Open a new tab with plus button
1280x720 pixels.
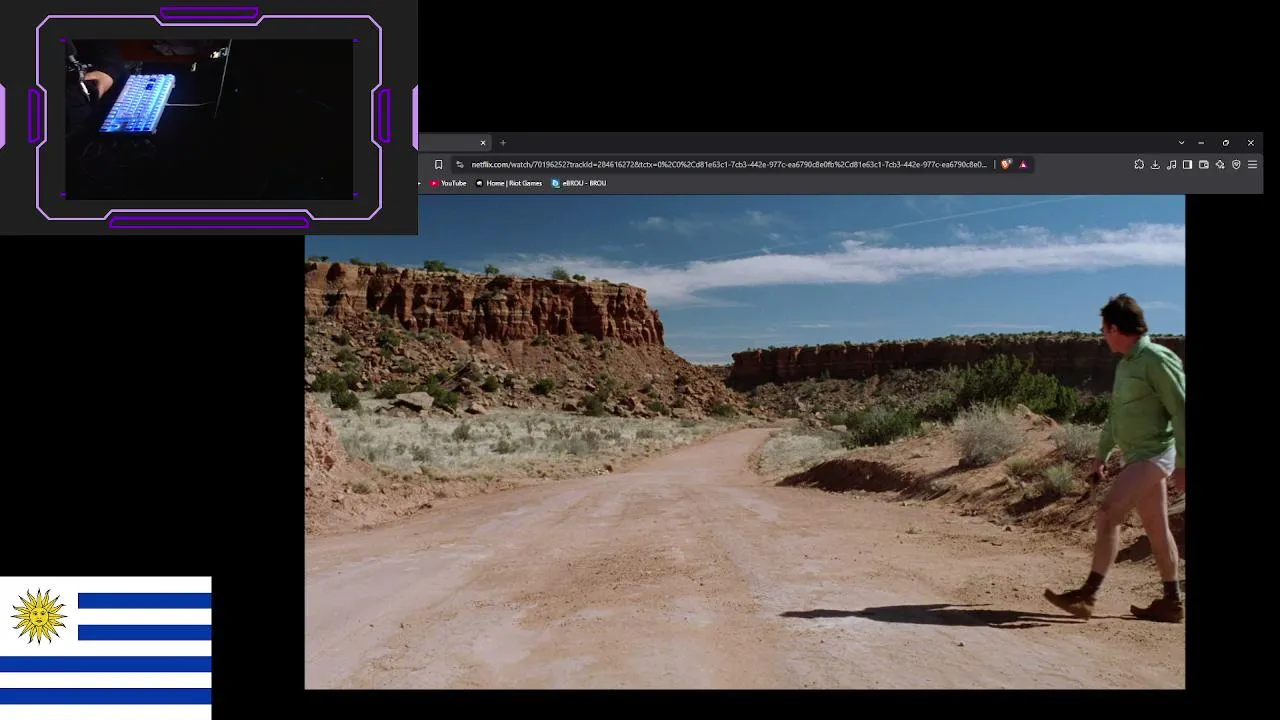(x=503, y=143)
